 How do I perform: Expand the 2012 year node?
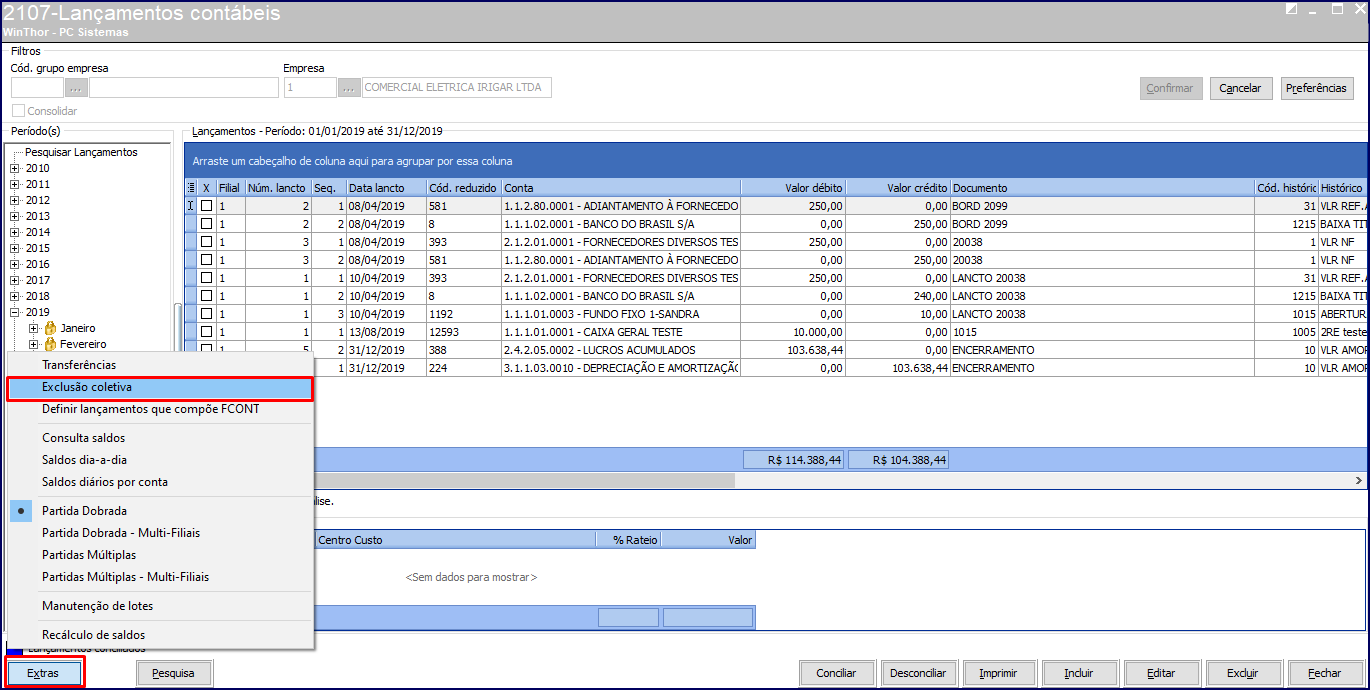pos(15,200)
